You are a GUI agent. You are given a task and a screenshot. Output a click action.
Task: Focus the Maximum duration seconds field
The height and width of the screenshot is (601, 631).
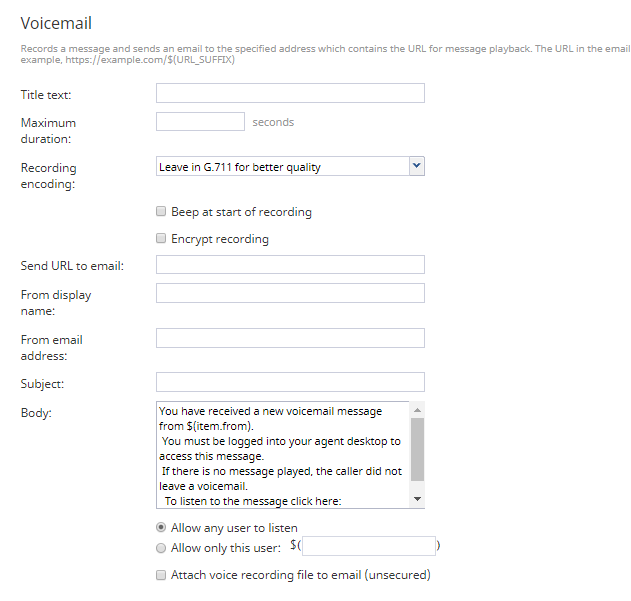coord(200,122)
